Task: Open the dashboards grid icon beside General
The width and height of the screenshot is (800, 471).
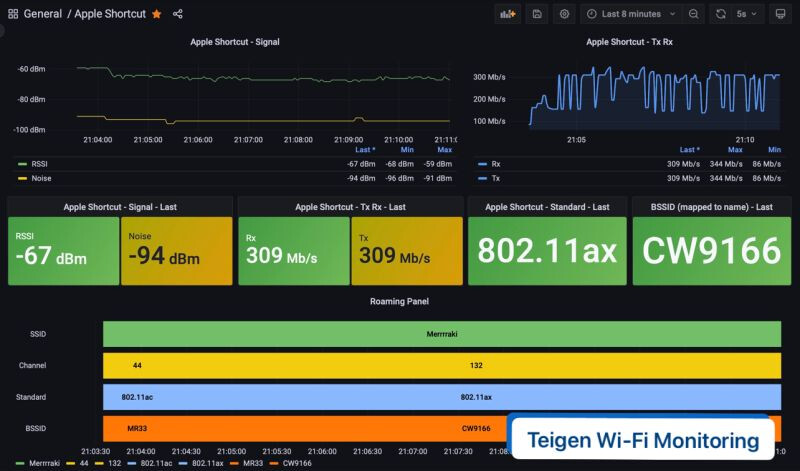Action: tap(13, 14)
